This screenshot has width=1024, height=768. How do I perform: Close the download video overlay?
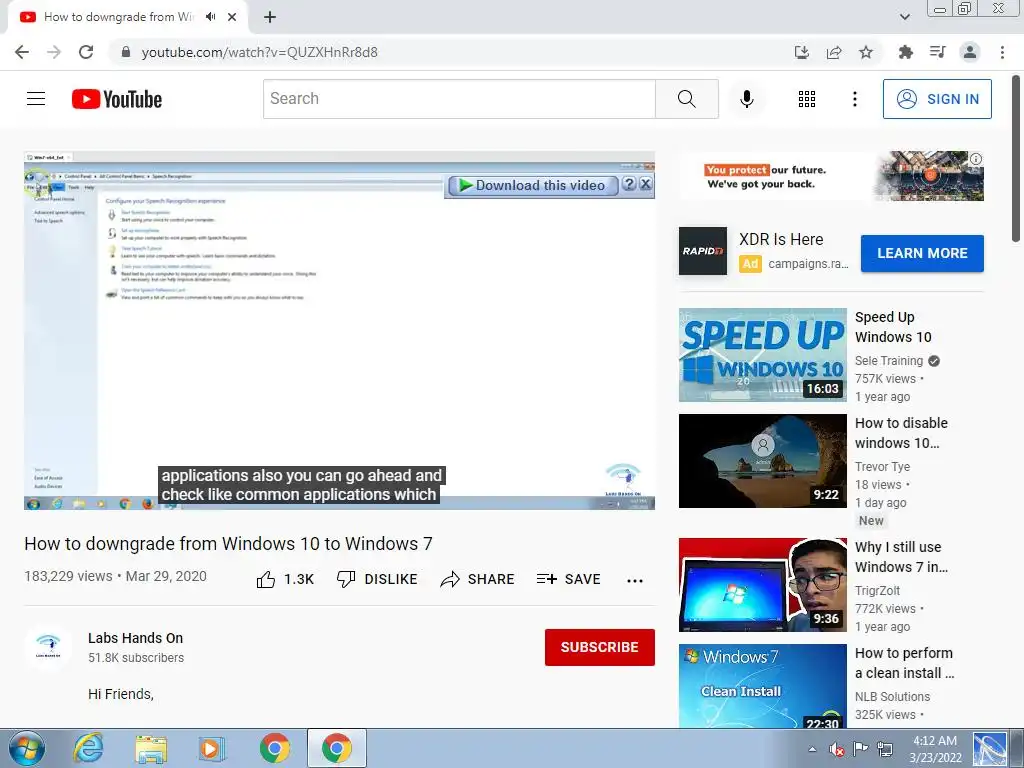tap(645, 184)
